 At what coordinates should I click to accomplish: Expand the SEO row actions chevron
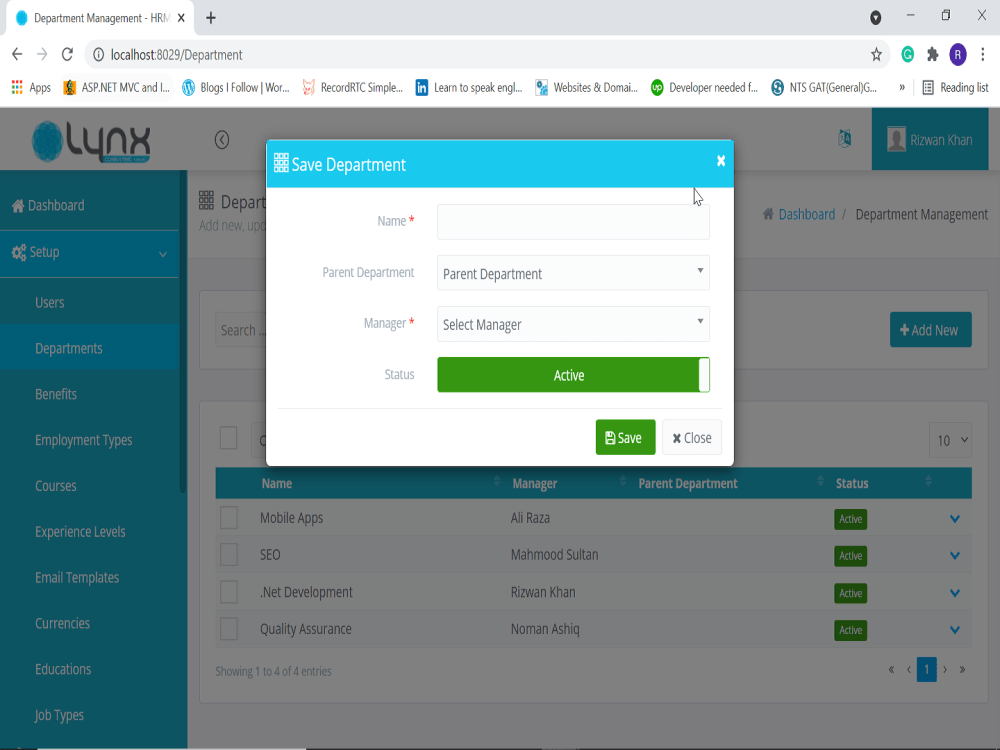point(955,555)
